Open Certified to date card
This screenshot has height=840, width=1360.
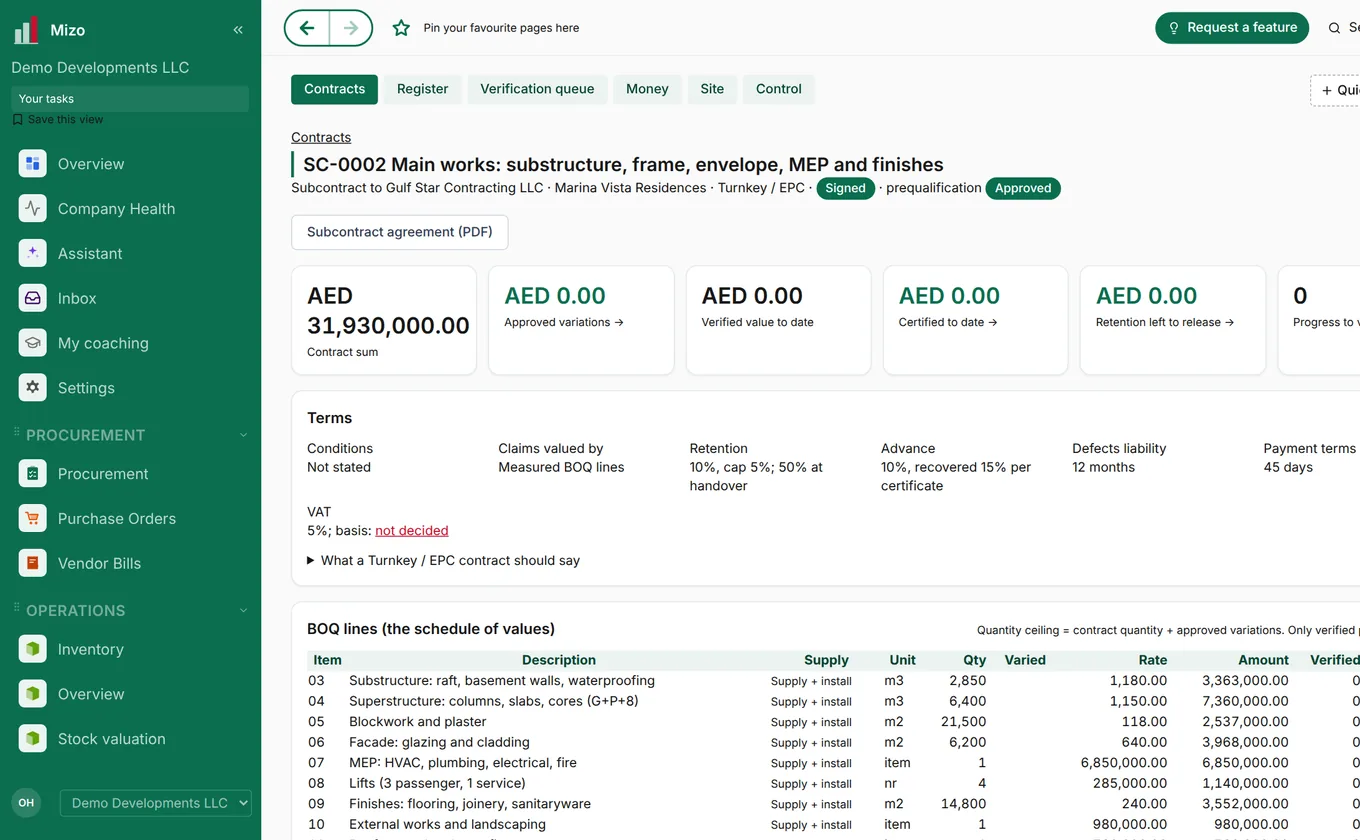click(x=976, y=320)
